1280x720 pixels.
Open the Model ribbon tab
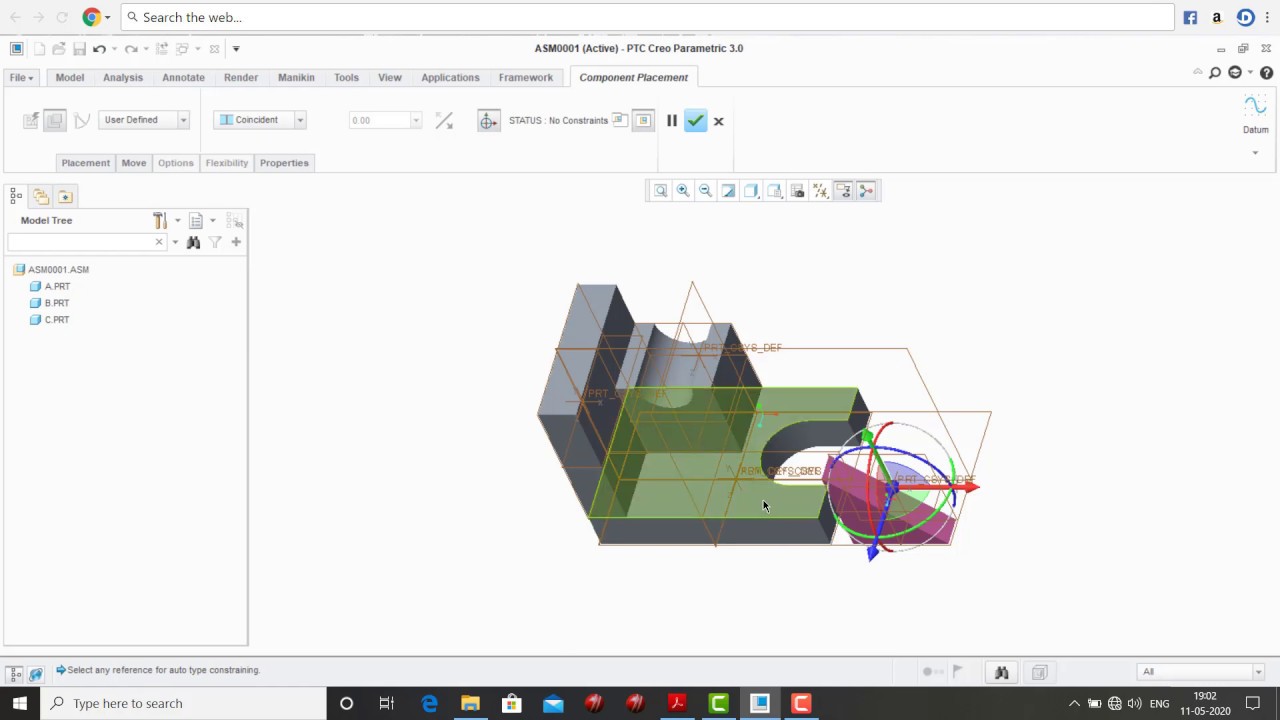pyautogui.click(x=70, y=78)
